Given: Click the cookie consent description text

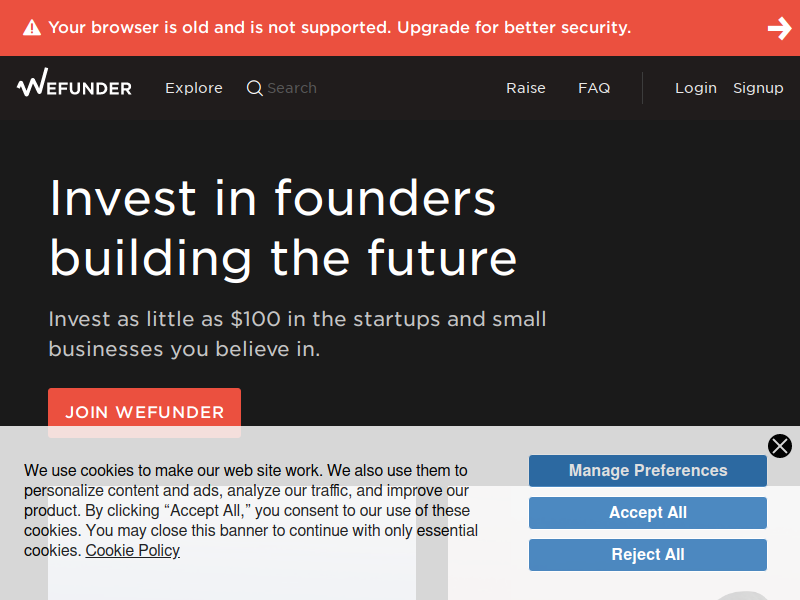Looking at the screenshot, I should (251, 510).
